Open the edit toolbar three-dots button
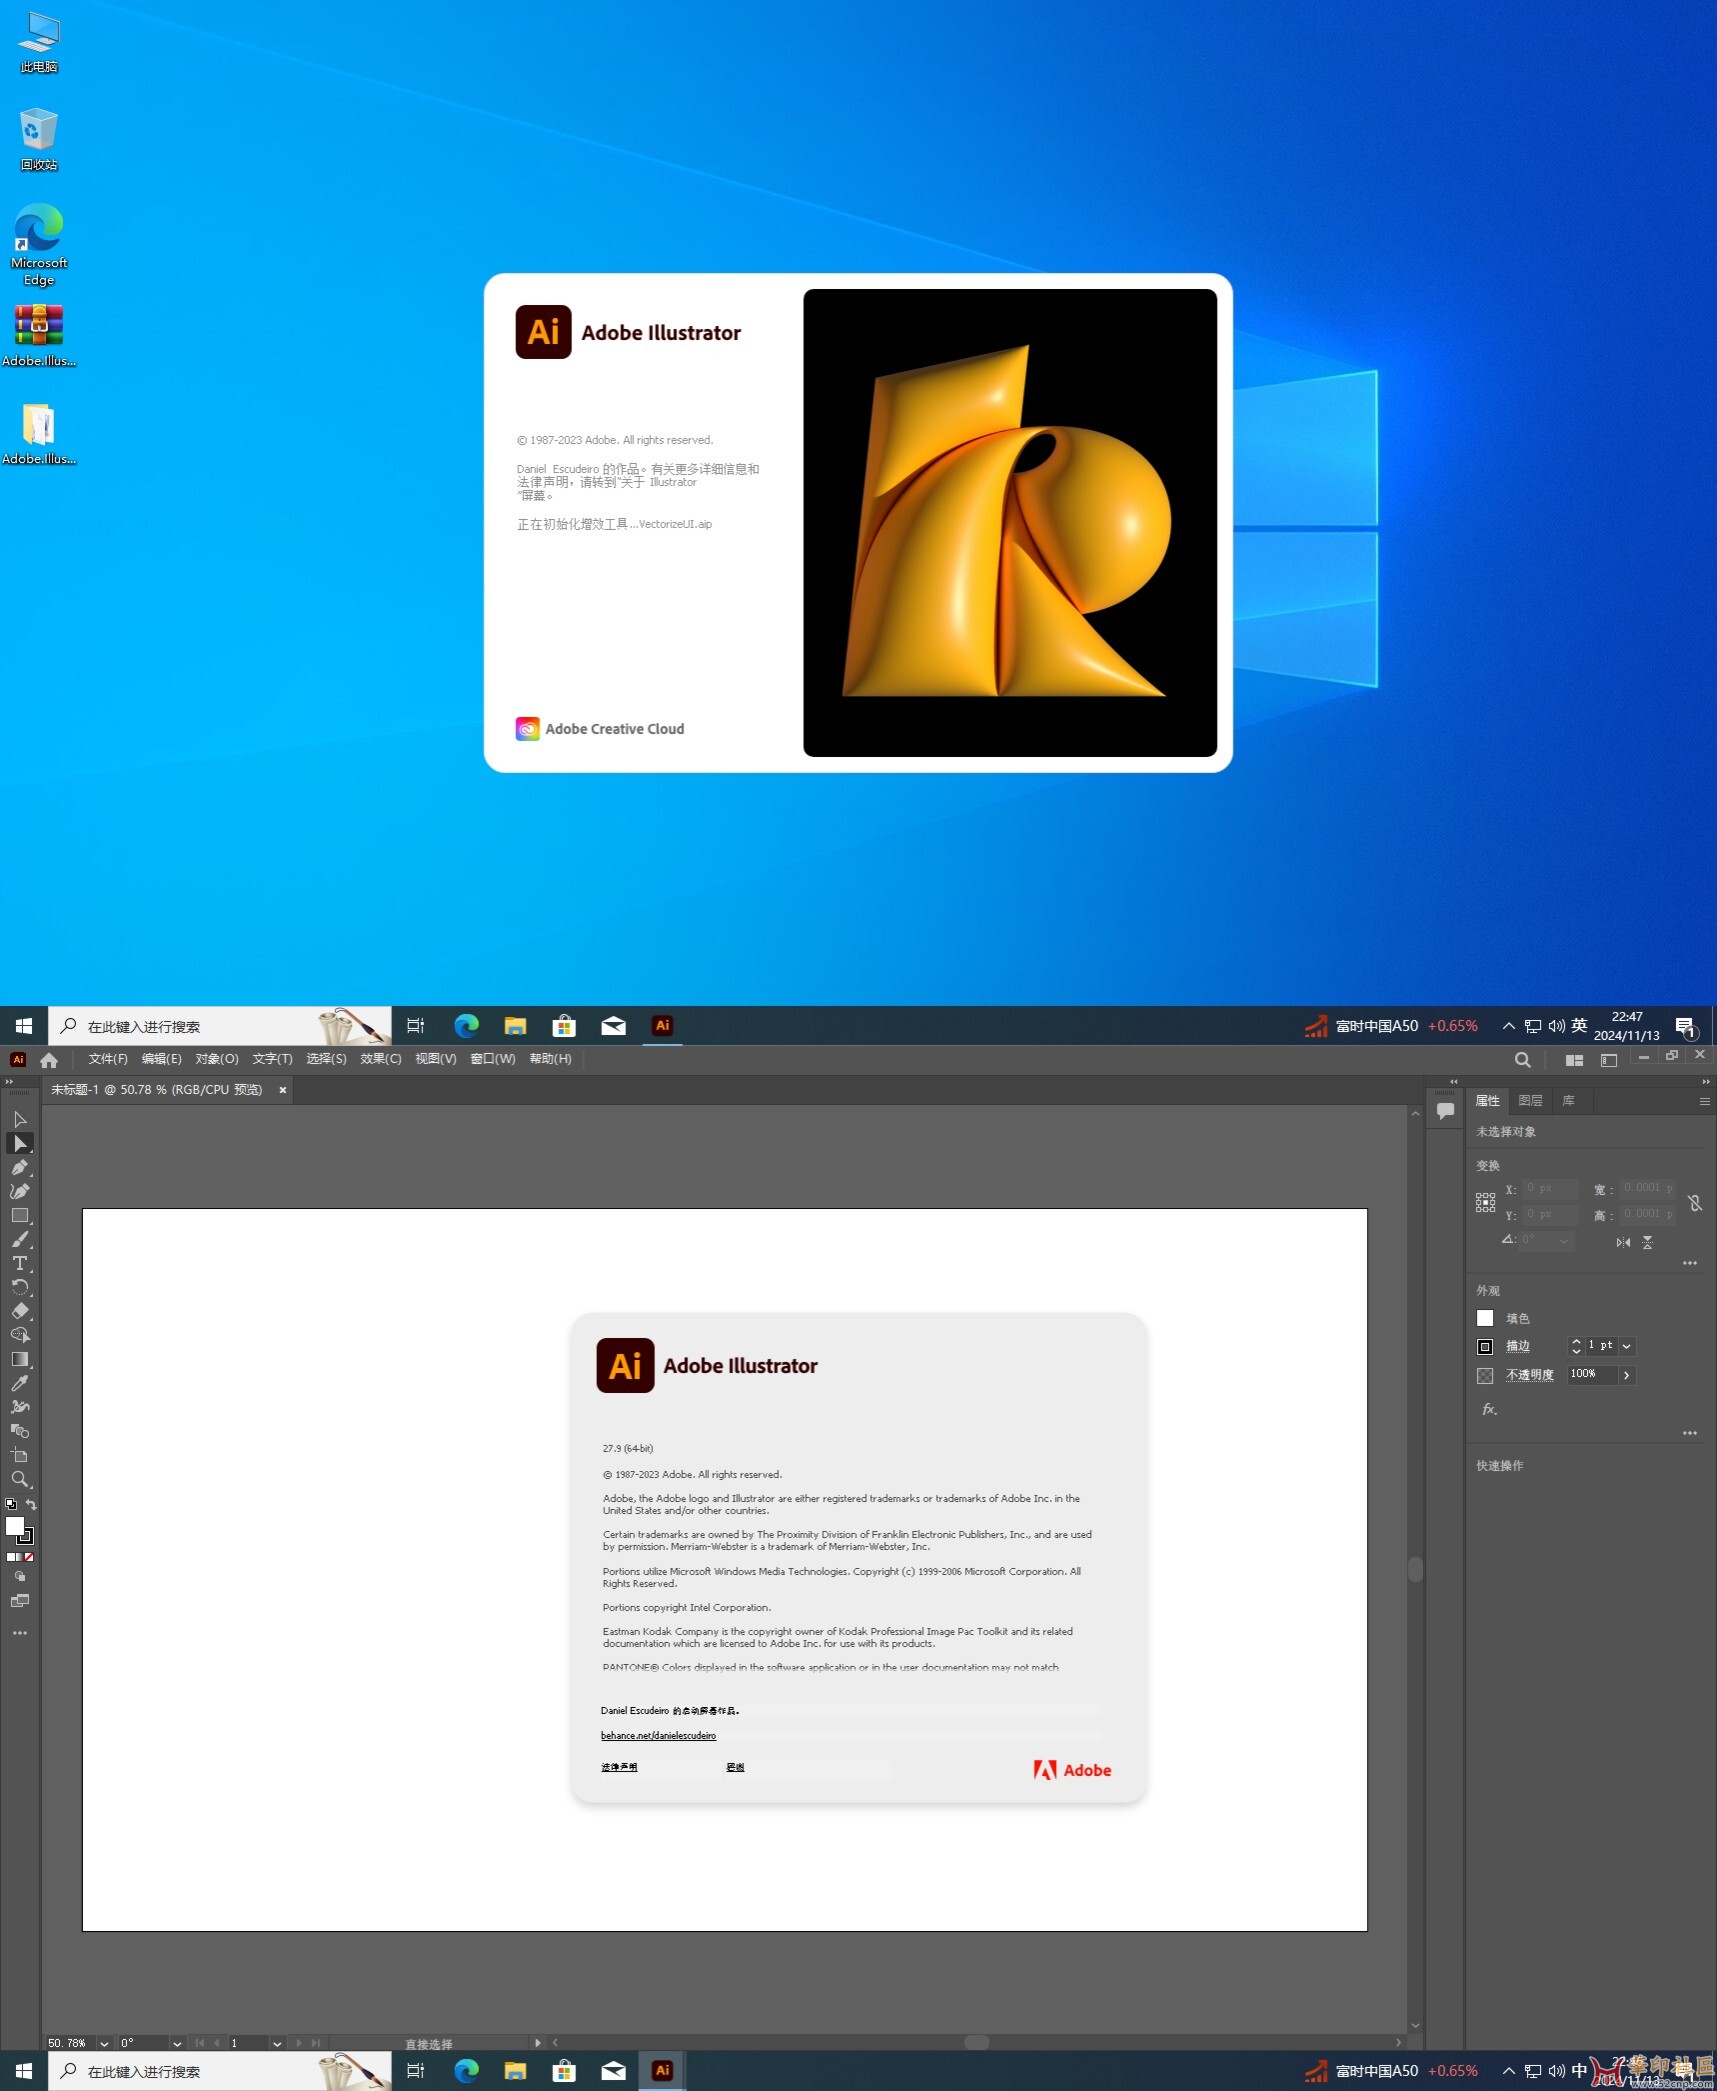The height and width of the screenshot is (2091, 1717). pos(20,1633)
